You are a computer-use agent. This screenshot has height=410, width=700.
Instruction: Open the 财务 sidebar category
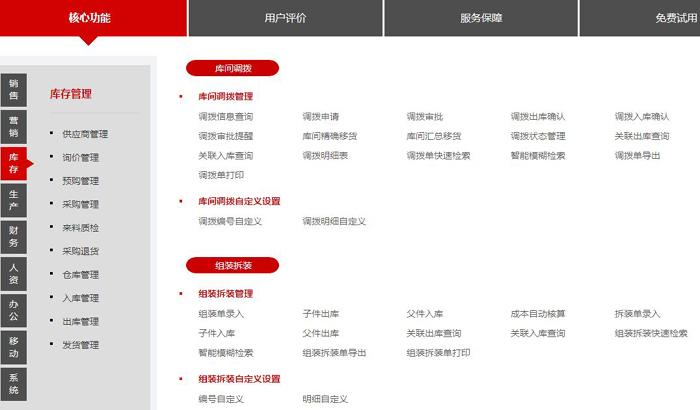coord(14,236)
